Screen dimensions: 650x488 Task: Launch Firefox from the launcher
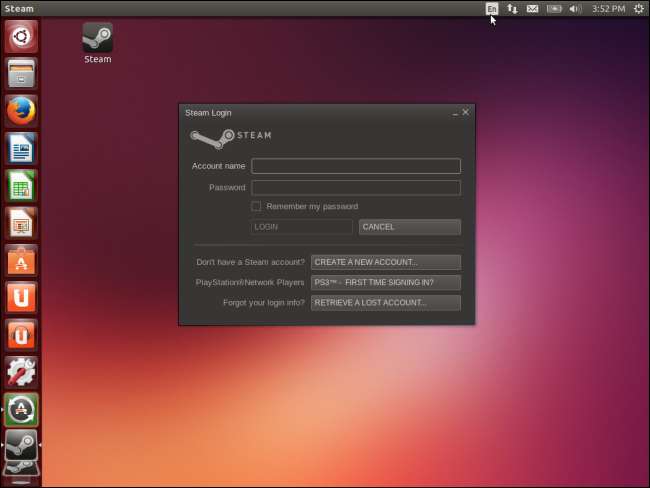point(21,112)
